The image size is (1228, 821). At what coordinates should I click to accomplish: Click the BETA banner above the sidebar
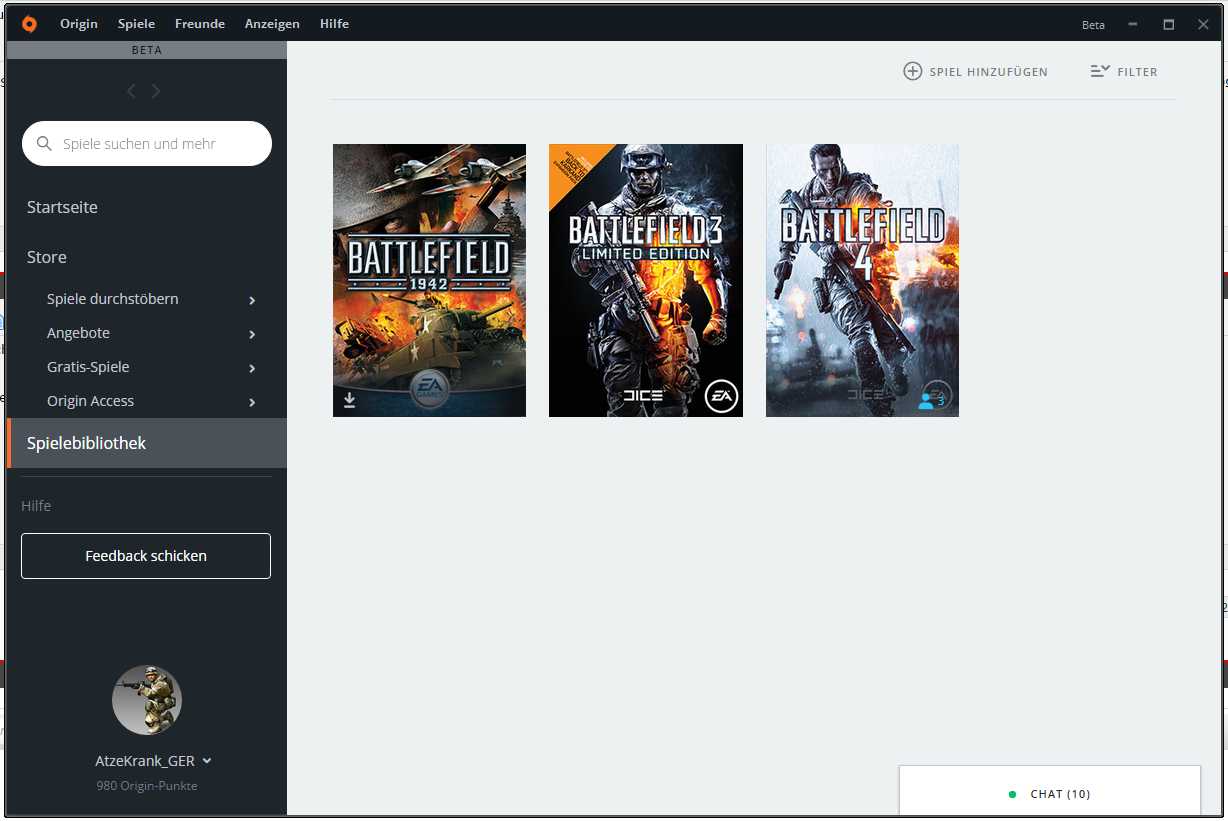(x=147, y=50)
